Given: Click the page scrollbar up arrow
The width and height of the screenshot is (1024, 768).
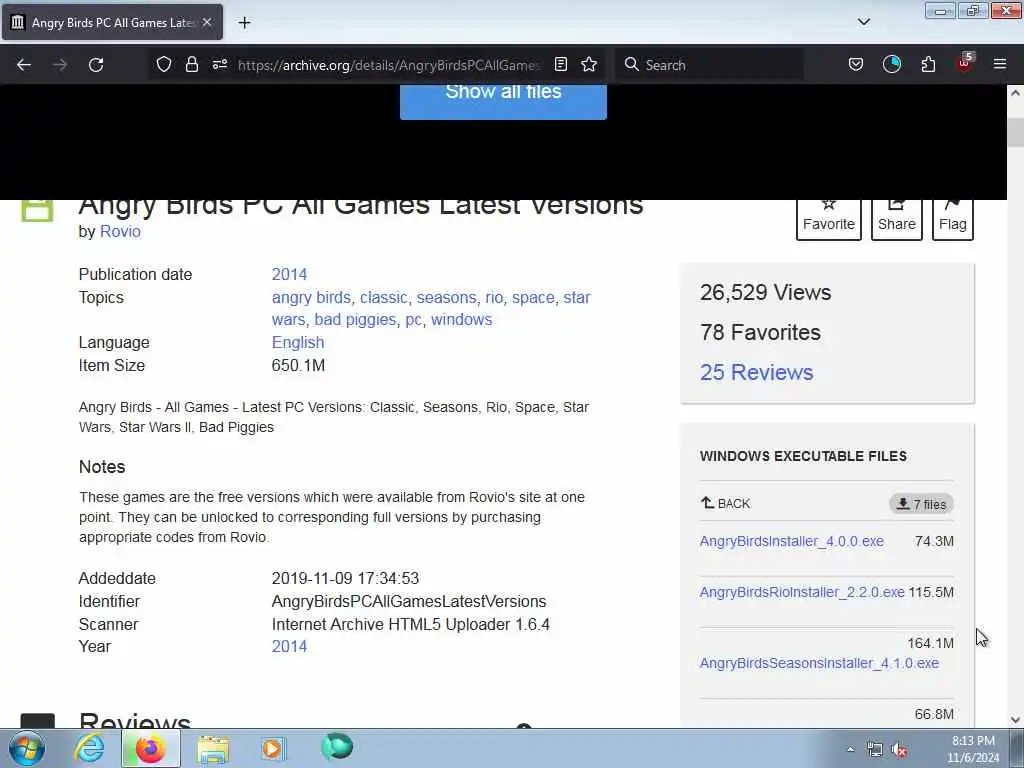Looking at the screenshot, I should pyautogui.click(x=1016, y=93).
